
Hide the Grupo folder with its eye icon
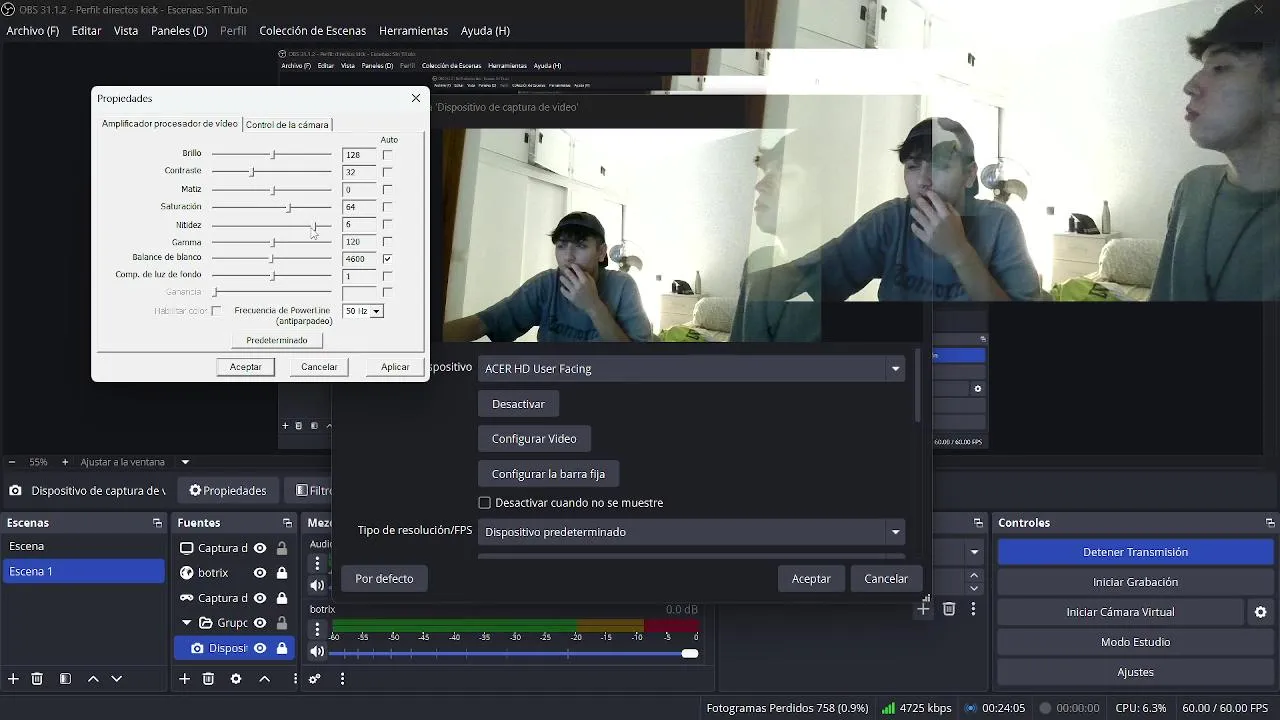click(x=260, y=623)
